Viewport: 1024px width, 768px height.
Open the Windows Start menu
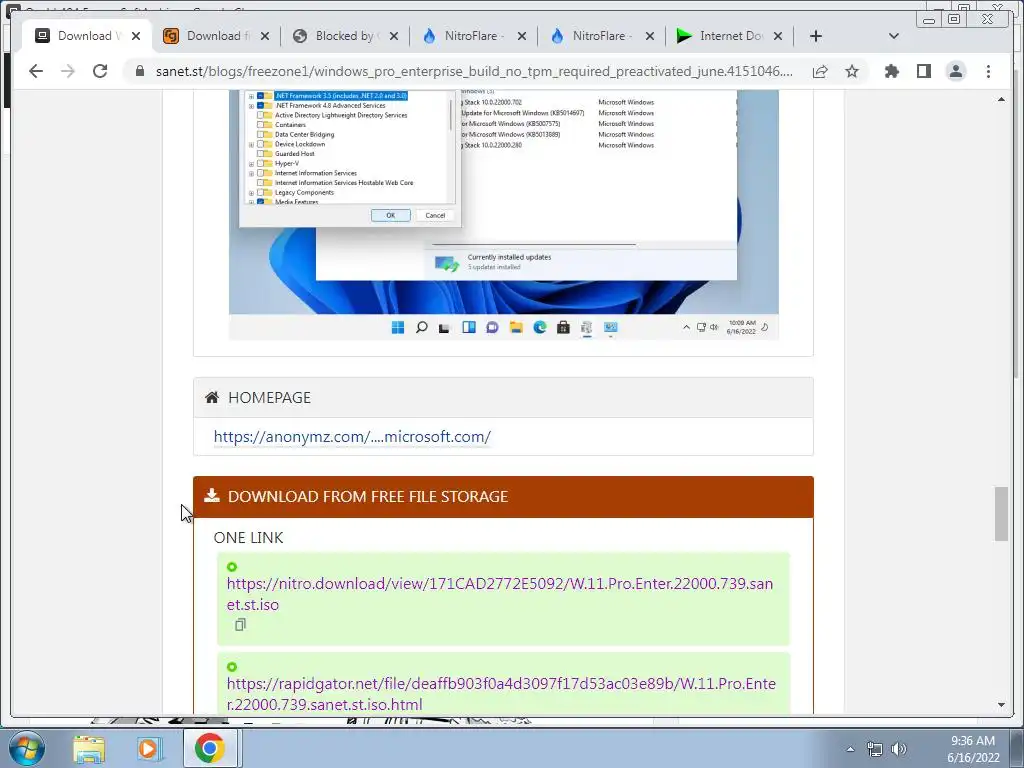coord(26,748)
